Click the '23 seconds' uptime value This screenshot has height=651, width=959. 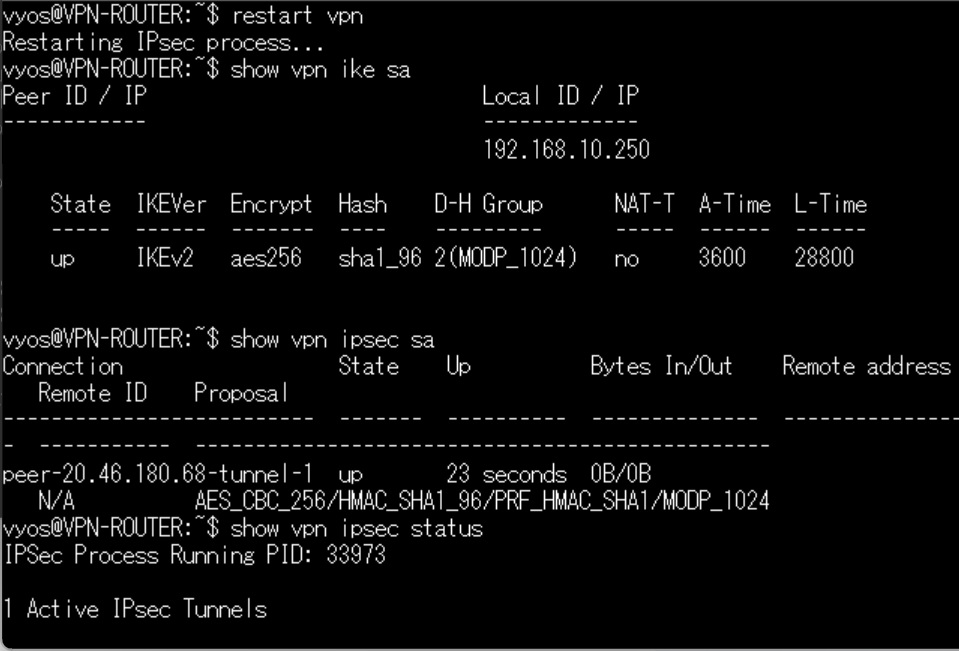[506, 474]
